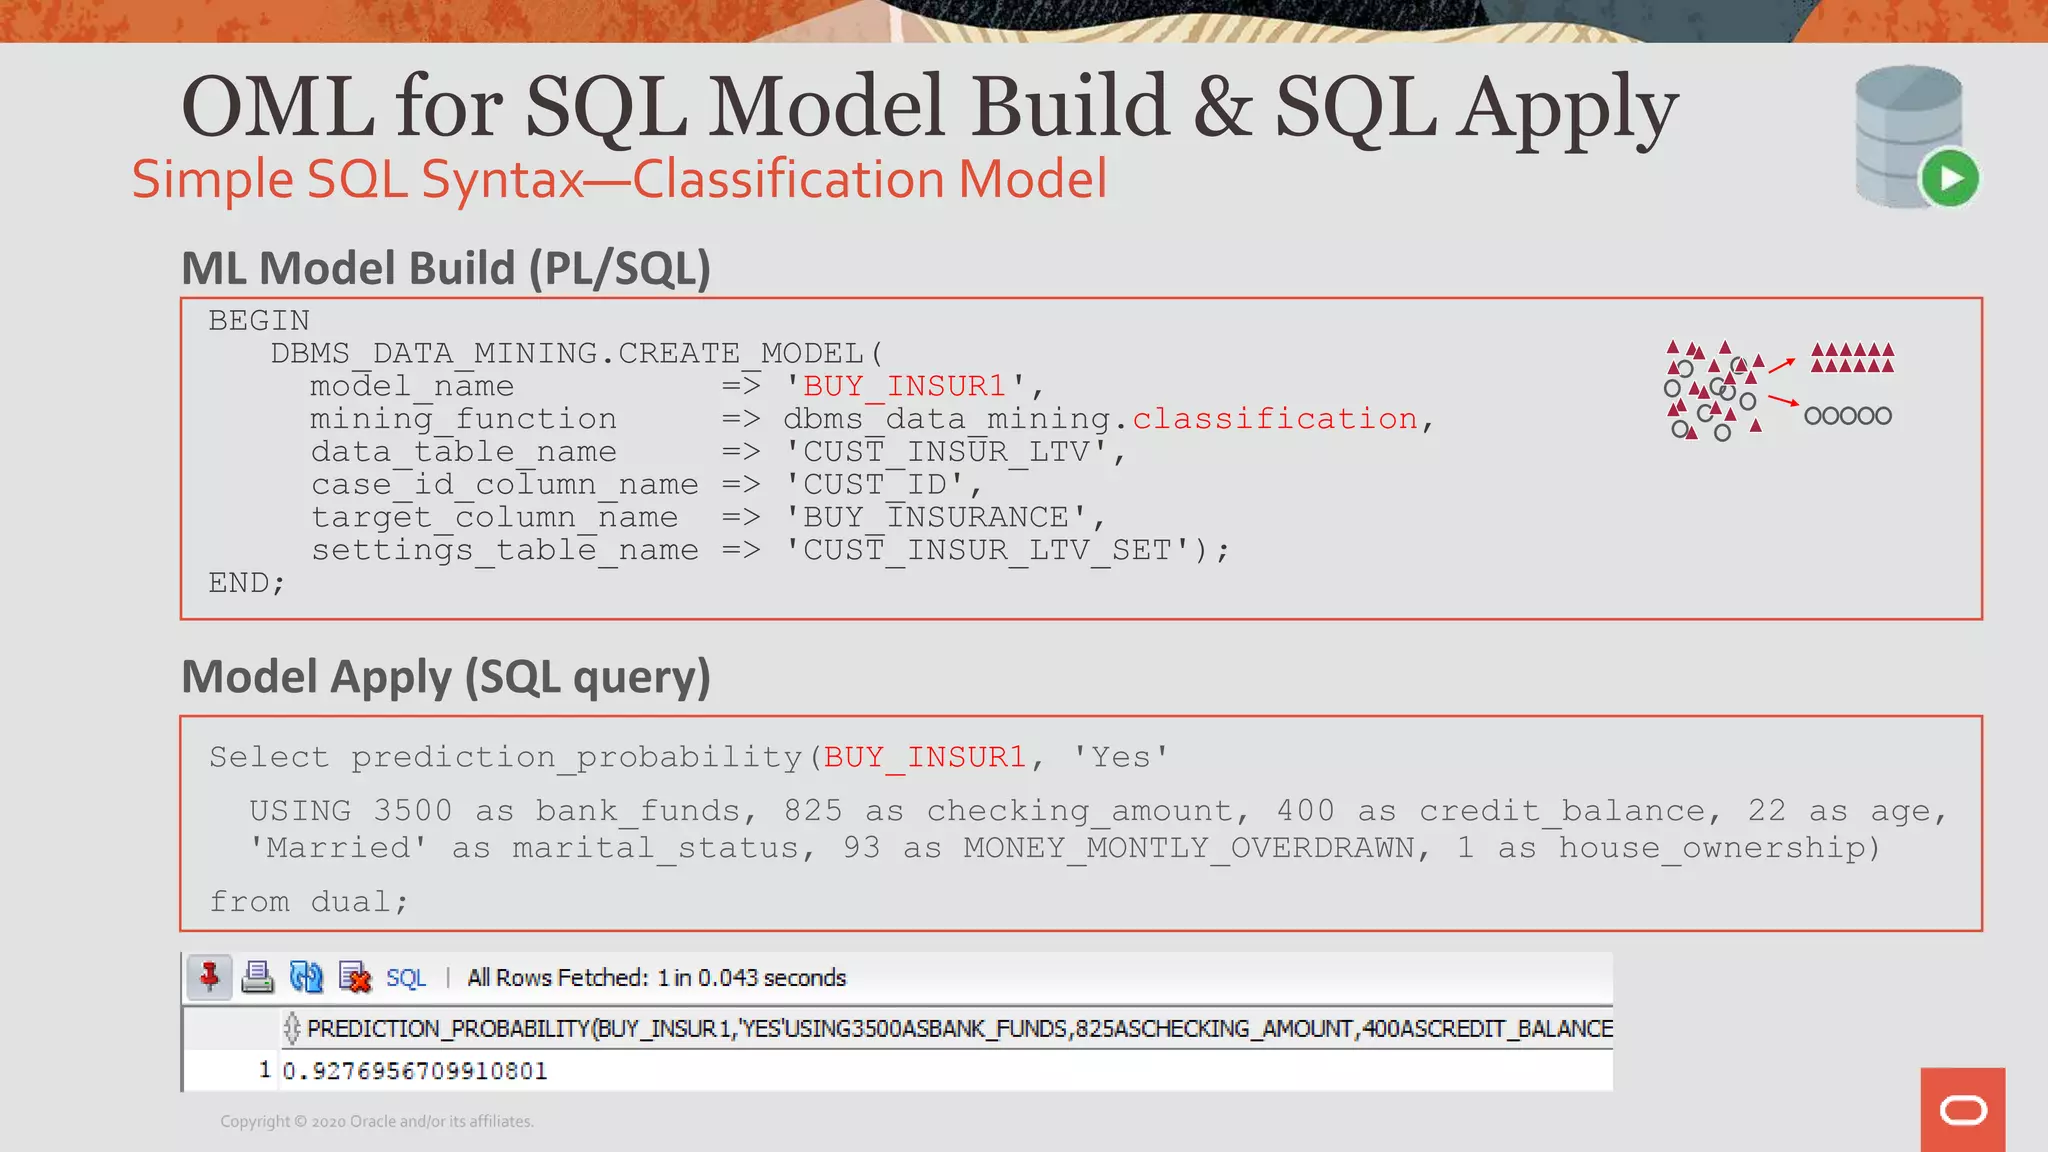Click the Oracle logo in bottom corner
The width and height of the screenshot is (2048, 1152).
[1962, 1110]
